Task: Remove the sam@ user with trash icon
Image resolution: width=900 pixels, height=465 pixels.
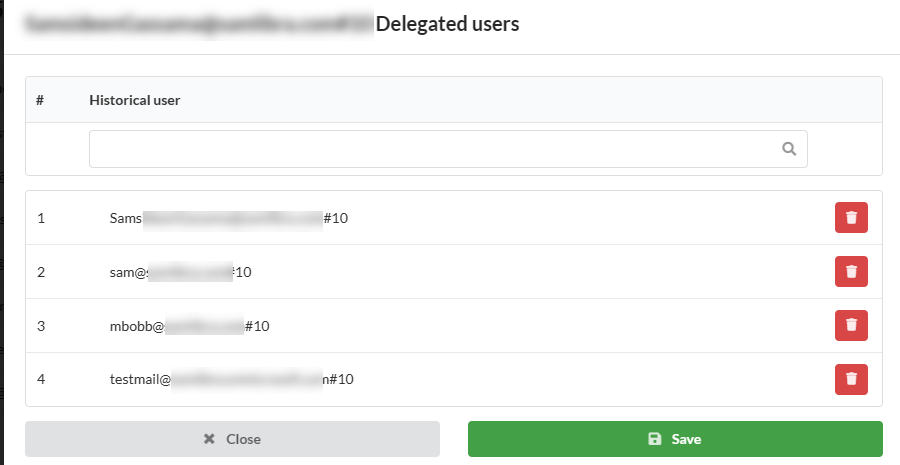Action: pos(851,272)
